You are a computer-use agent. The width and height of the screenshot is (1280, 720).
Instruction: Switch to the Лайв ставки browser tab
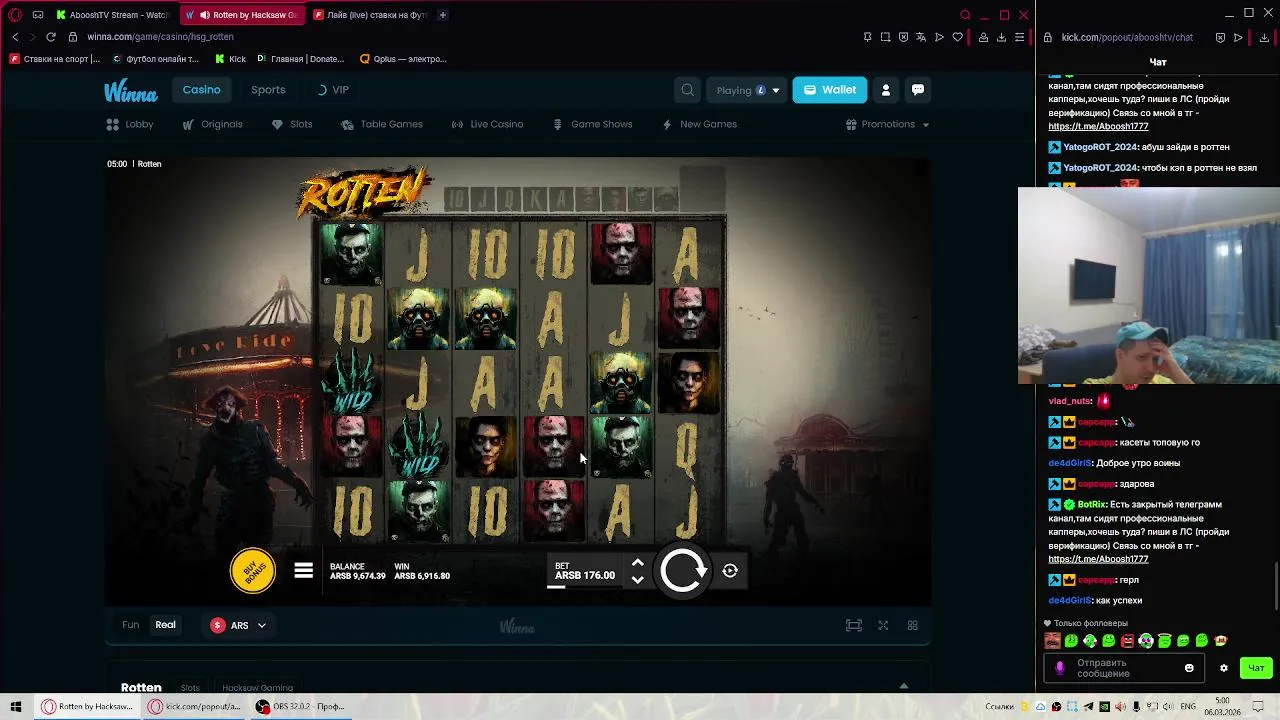coord(370,15)
